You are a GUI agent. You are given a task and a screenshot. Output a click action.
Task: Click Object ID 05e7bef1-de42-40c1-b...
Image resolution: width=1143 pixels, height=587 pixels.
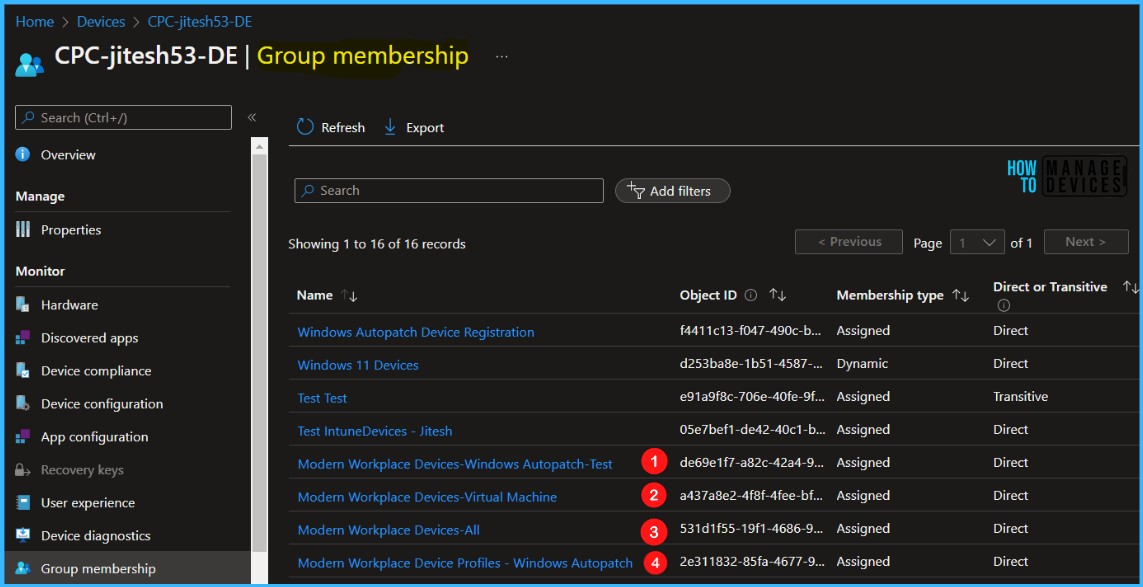pos(752,429)
